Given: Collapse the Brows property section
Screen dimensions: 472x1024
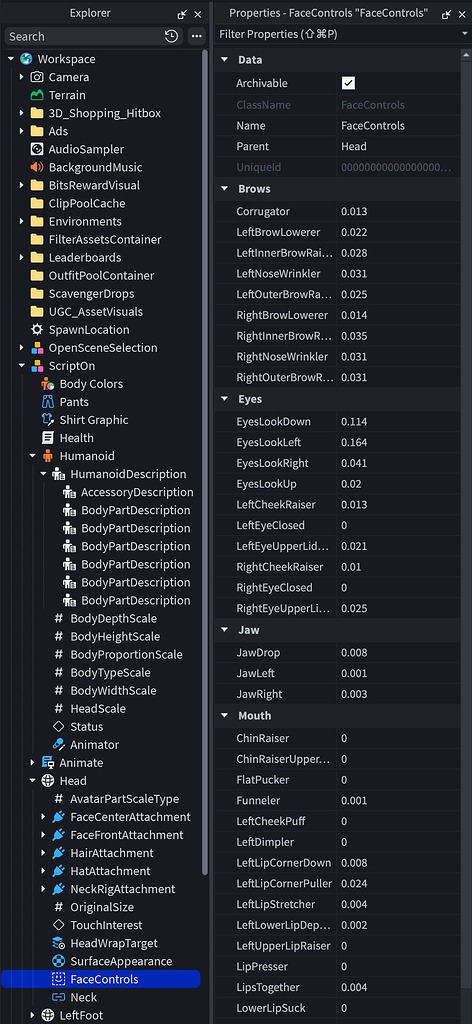Looking at the screenshot, I should tap(225, 189).
